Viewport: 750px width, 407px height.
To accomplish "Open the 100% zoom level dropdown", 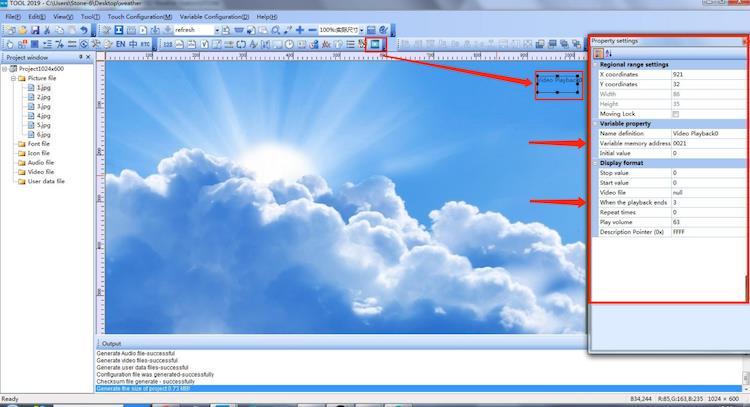I will pos(361,31).
